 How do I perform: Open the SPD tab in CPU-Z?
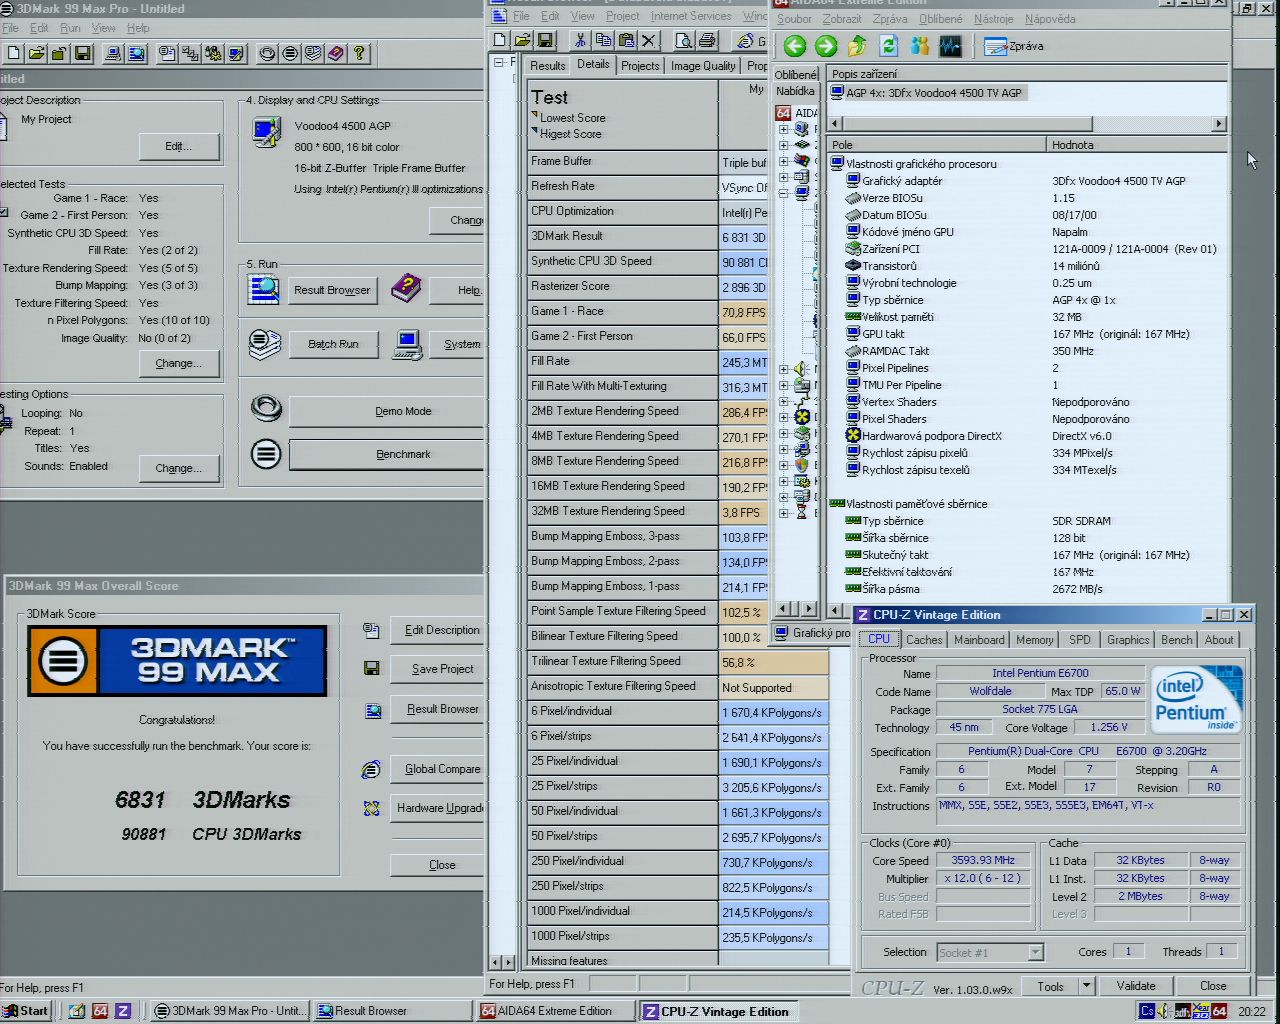click(x=1080, y=640)
